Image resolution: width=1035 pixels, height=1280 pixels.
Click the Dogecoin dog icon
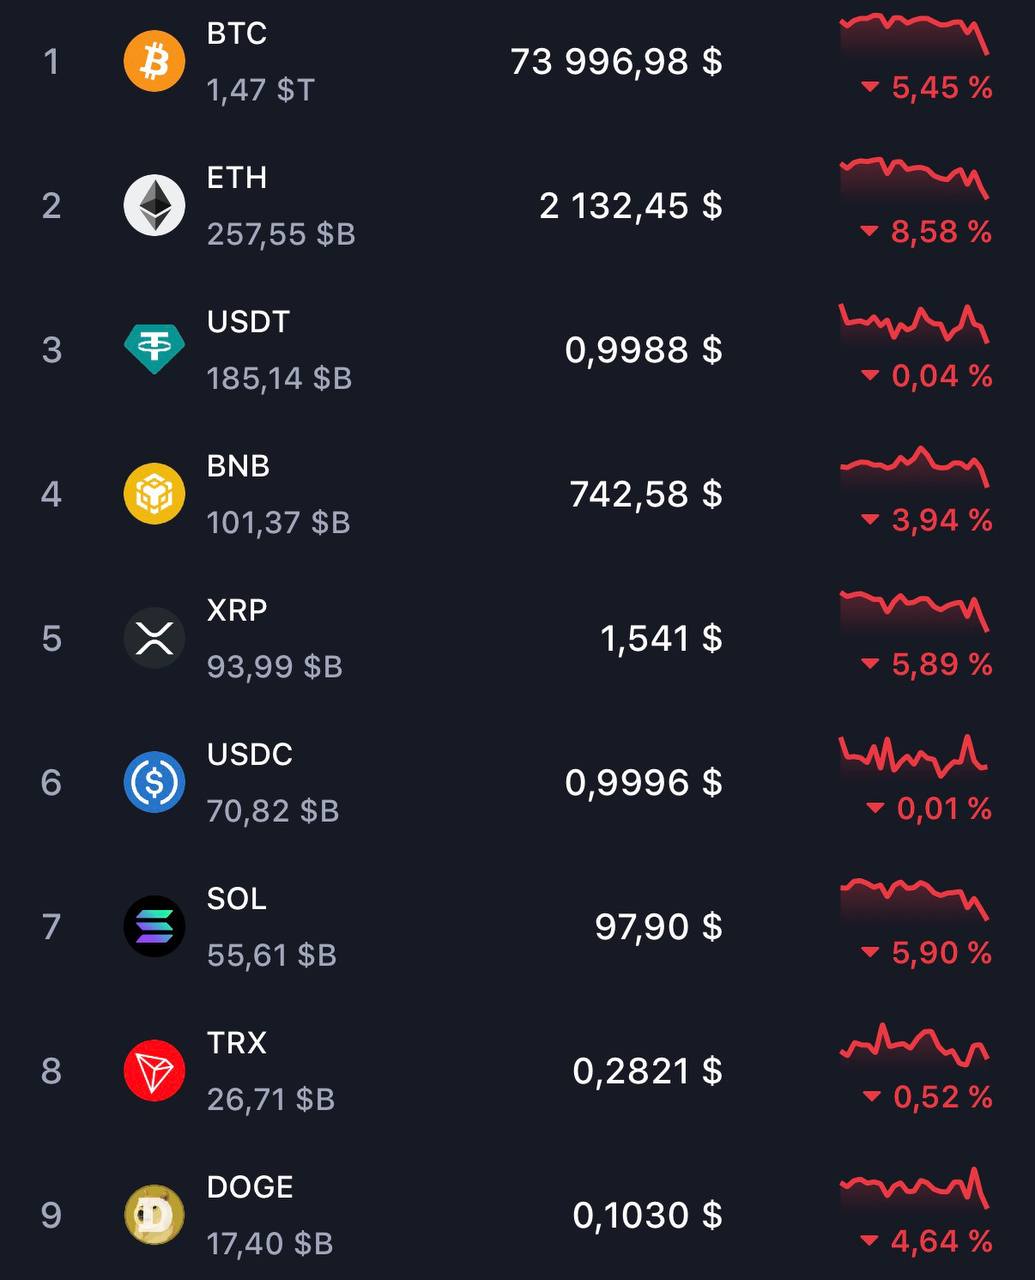[x=154, y=1214]
